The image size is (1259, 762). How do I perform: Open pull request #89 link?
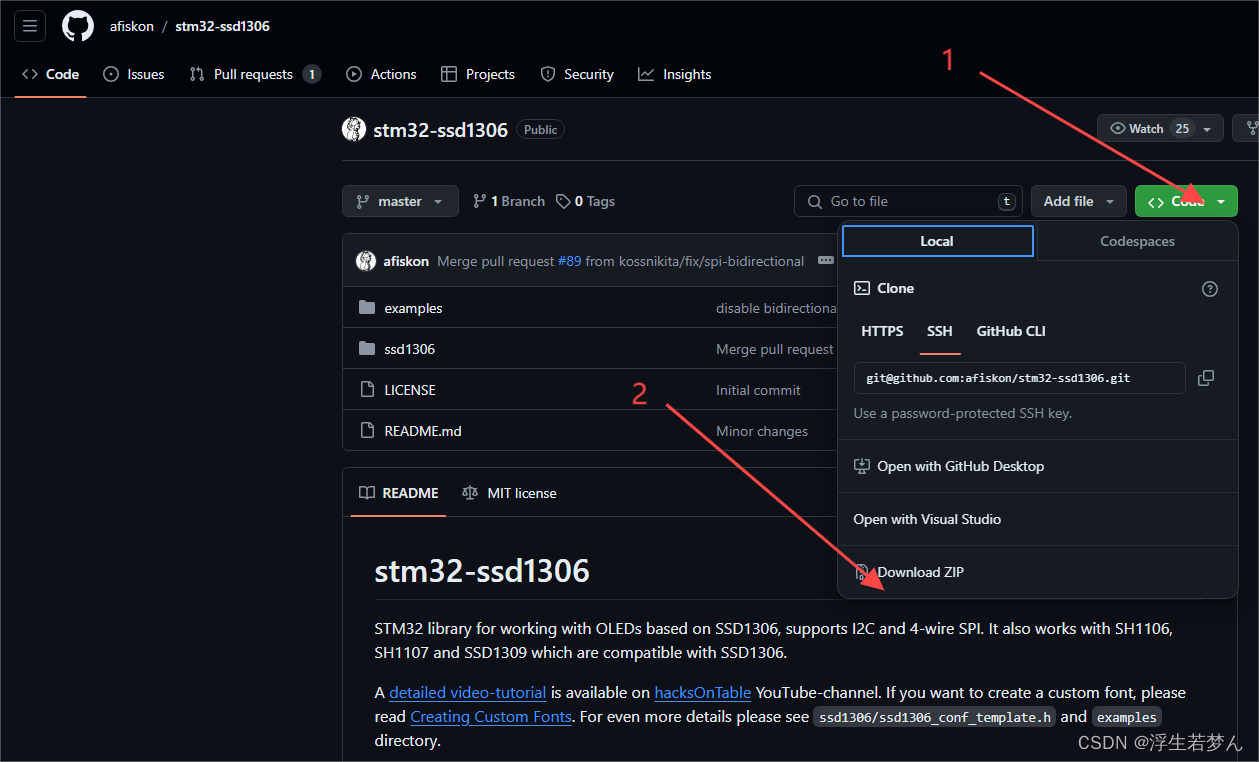(x=569, y=261)
